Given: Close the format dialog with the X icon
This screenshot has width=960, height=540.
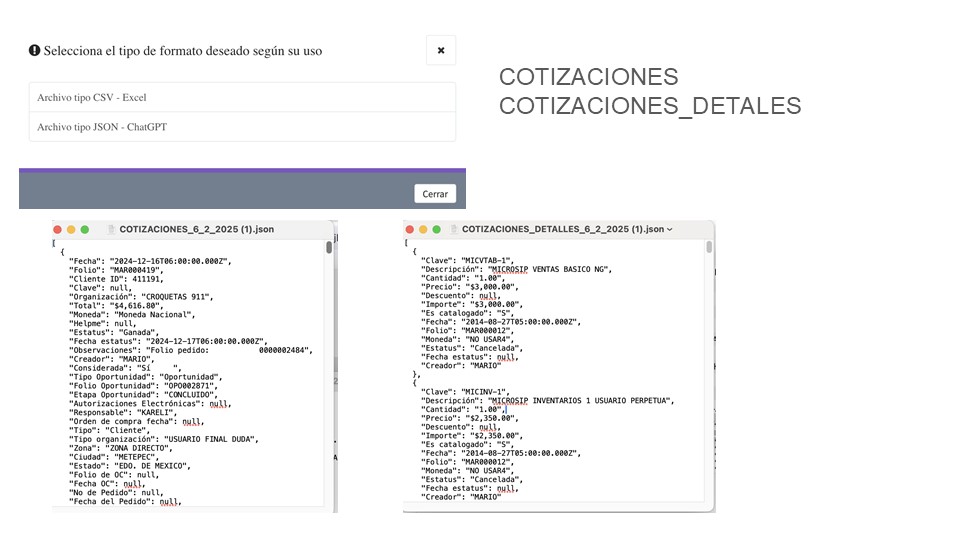Looking at the screenshot, I should click(440, 50).
